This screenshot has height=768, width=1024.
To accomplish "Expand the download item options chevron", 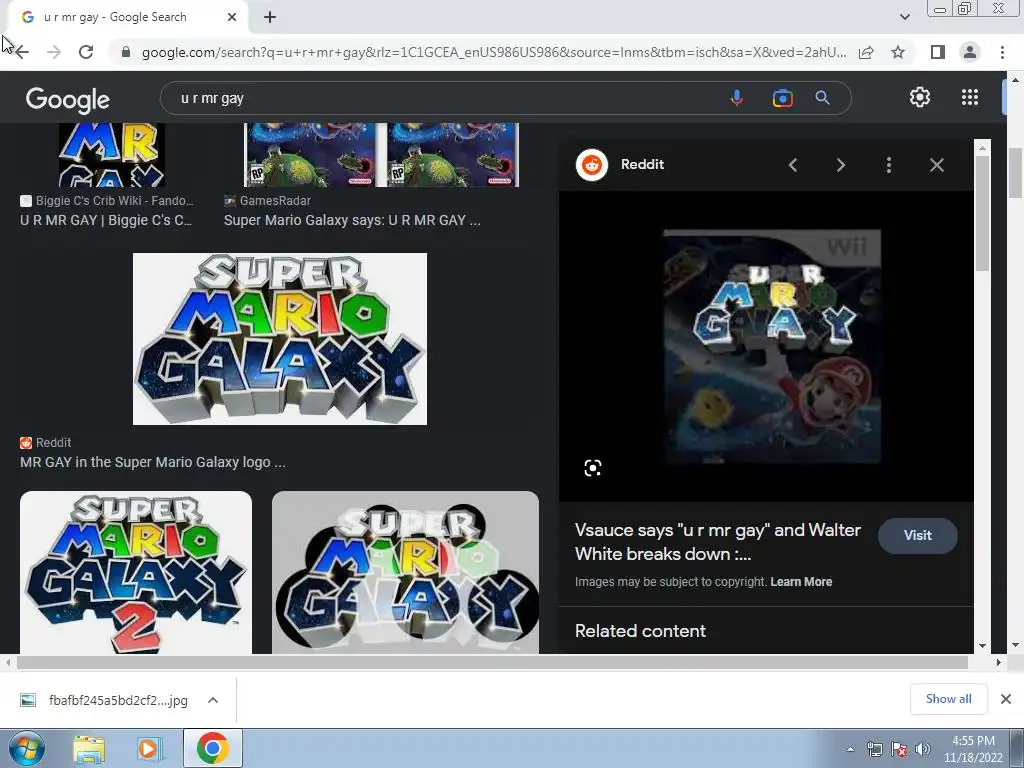I will [213, 700].
